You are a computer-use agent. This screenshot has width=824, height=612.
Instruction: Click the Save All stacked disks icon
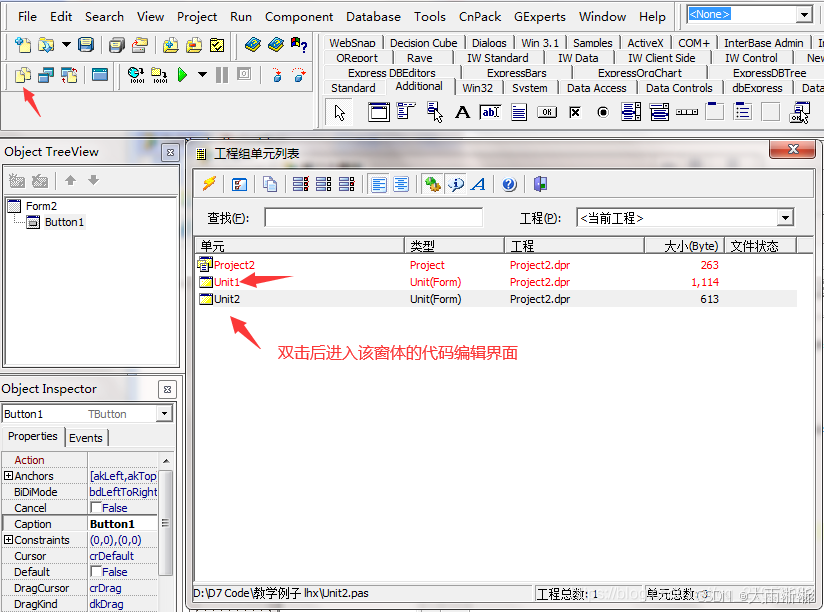tap(117, 46)
